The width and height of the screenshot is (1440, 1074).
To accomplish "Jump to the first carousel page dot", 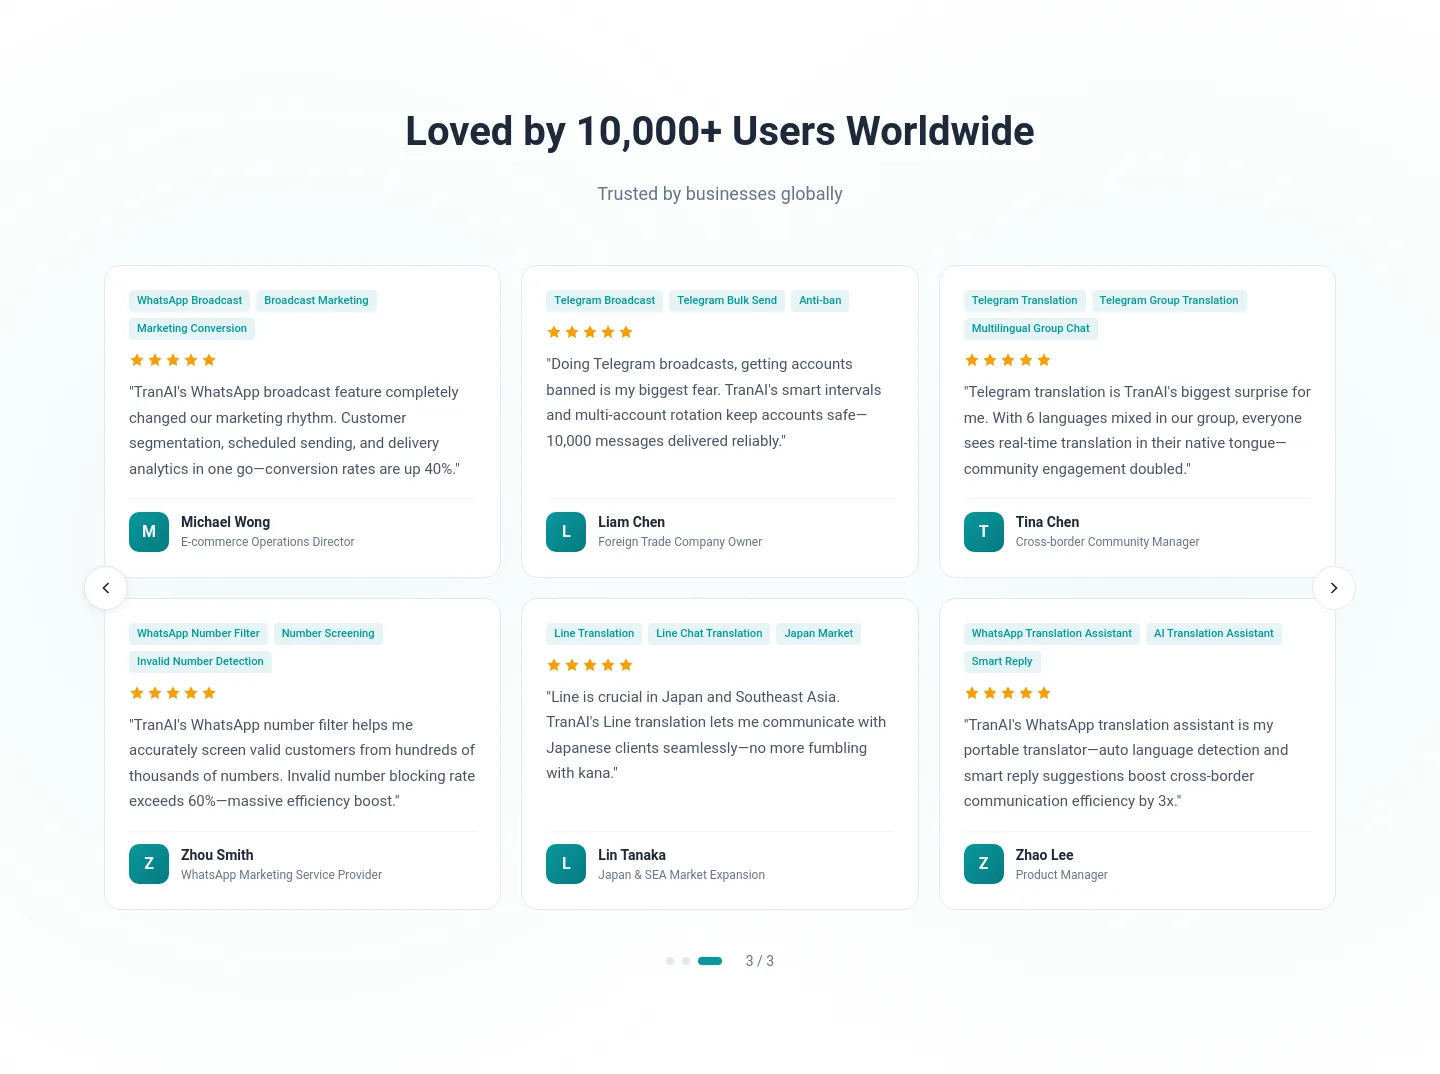I will 670,961.
